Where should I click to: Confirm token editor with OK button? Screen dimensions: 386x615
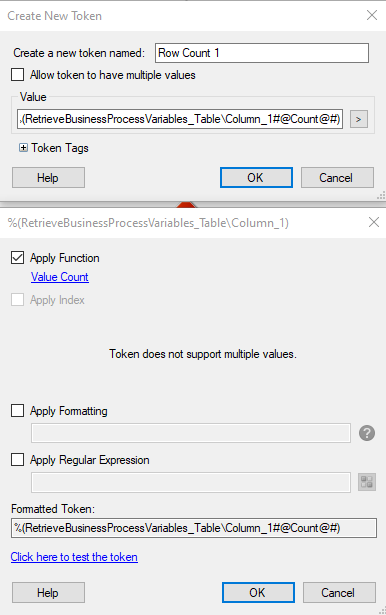(x=258, y=592)
